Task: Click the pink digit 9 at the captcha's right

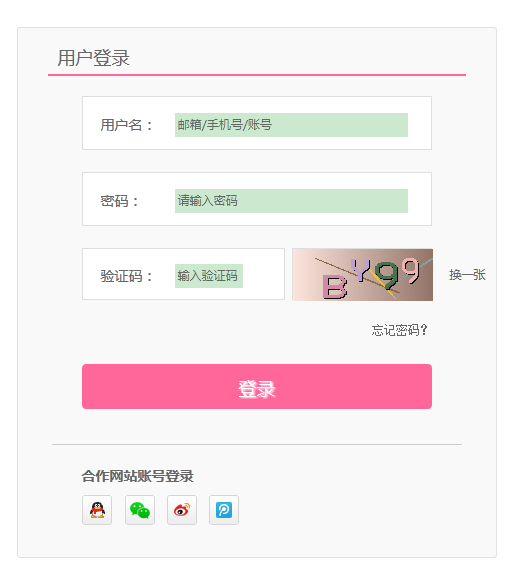Action: pos(411,270)
